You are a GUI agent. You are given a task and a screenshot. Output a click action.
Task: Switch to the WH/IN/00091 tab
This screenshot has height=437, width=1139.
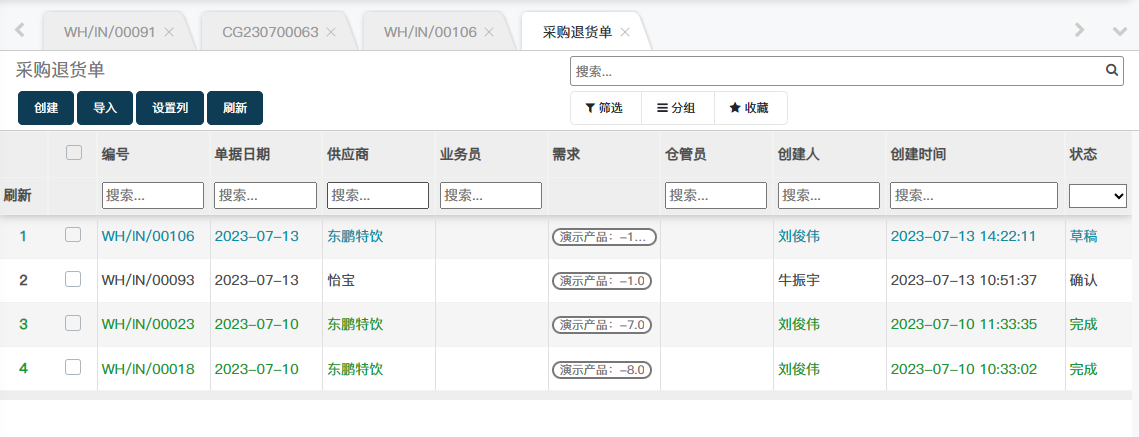coord(109,32)
